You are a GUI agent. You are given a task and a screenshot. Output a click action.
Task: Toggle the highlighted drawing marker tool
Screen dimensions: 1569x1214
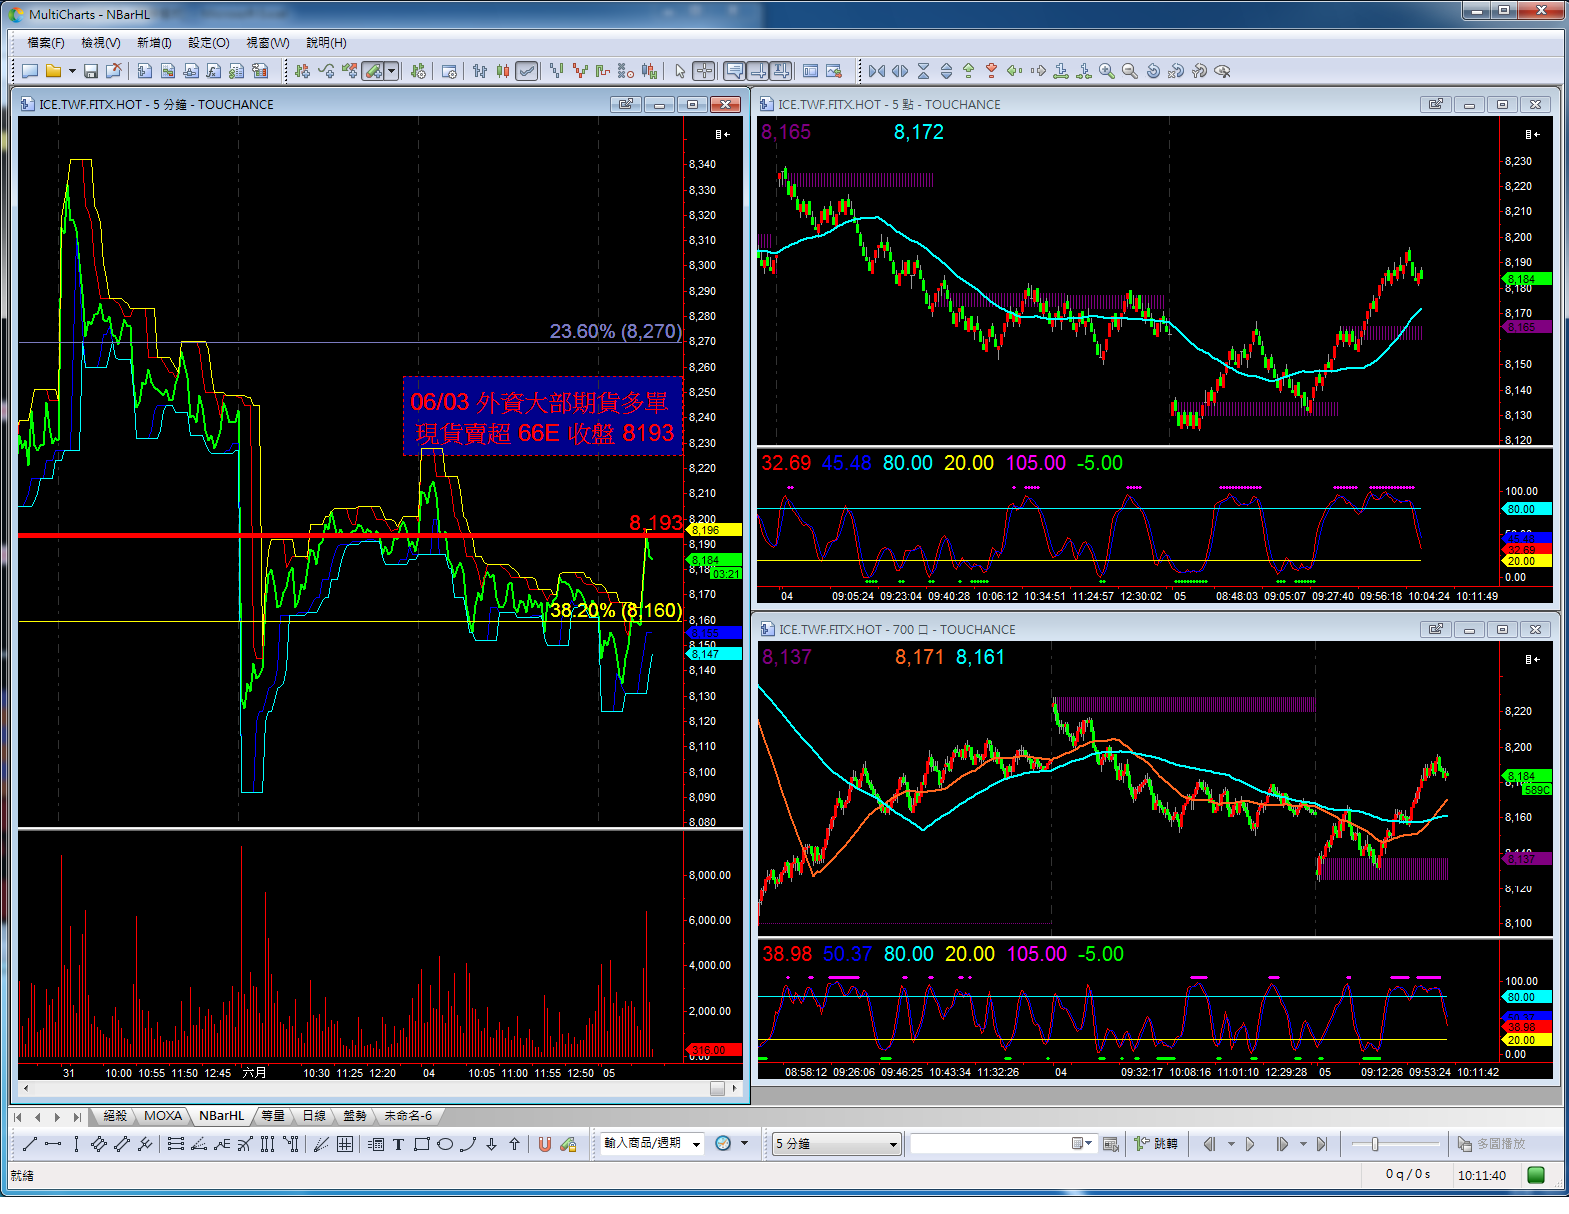(x=373, y=71)
